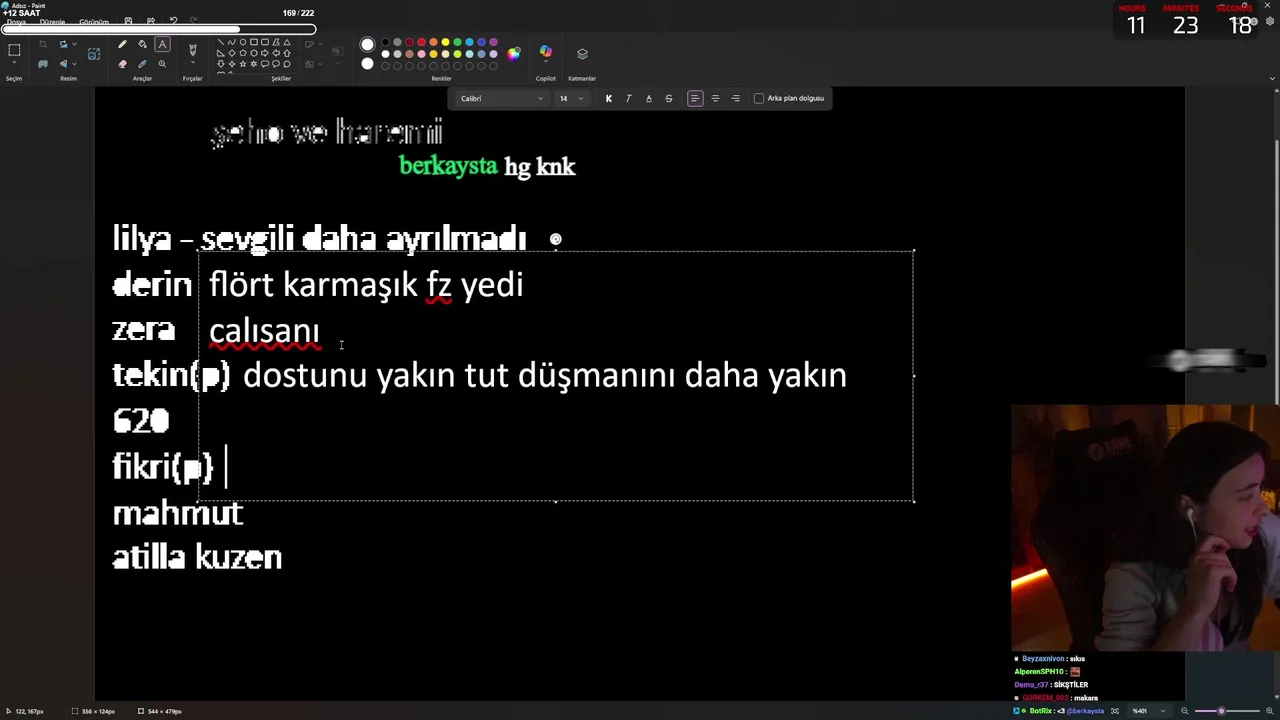
Task: Click the redo arrow
Action: 193,20
